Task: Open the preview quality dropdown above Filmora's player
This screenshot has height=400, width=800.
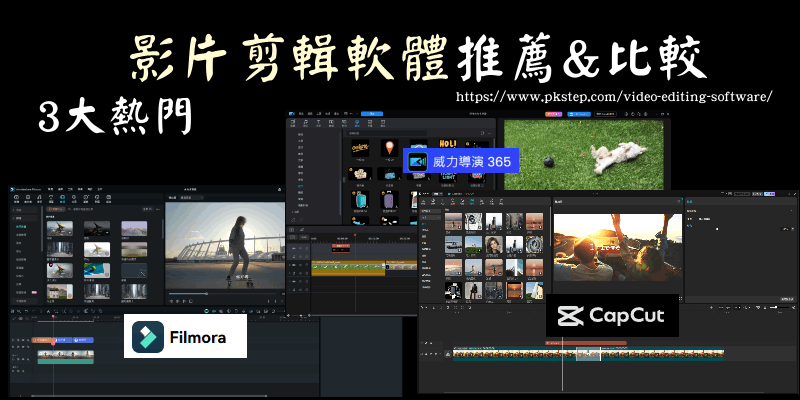Action: 191,197
